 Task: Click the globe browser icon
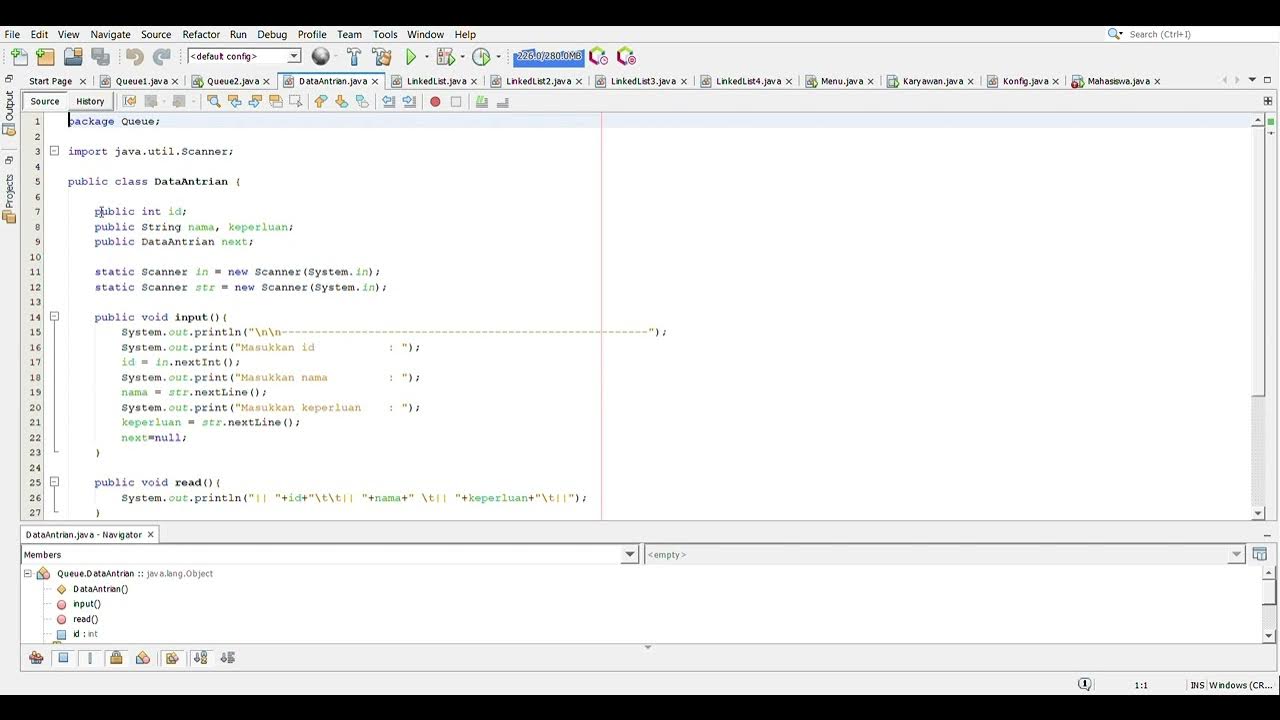click(320, 57)
